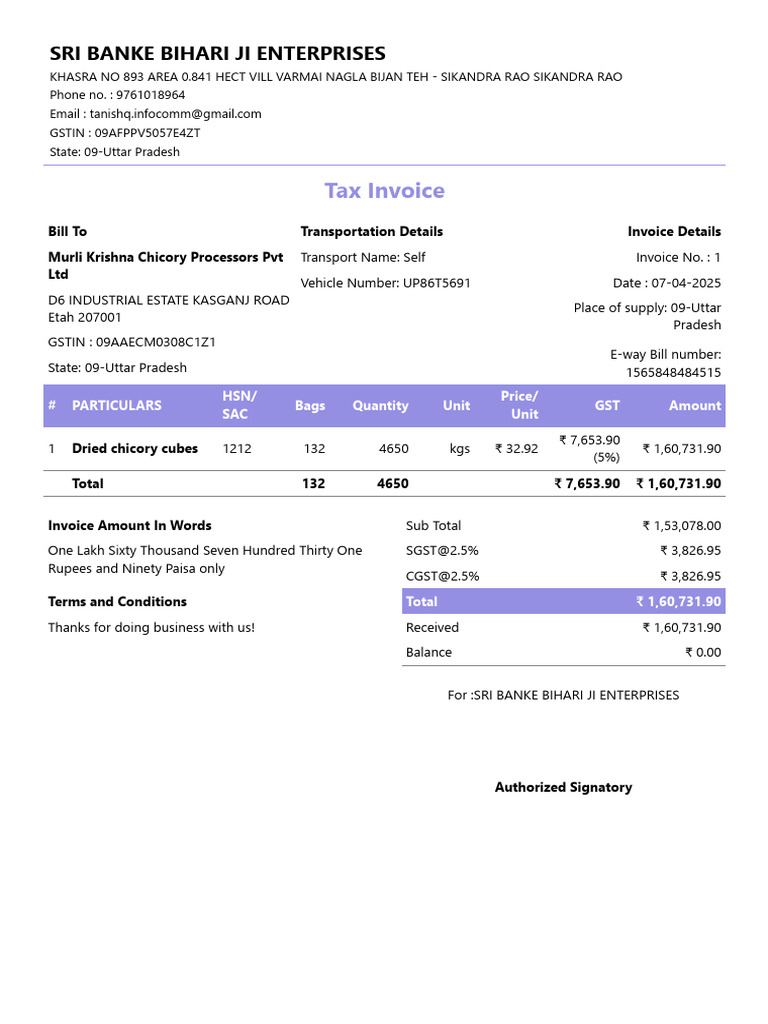Click Thanks for doing business with us!

tap(152, 628)
